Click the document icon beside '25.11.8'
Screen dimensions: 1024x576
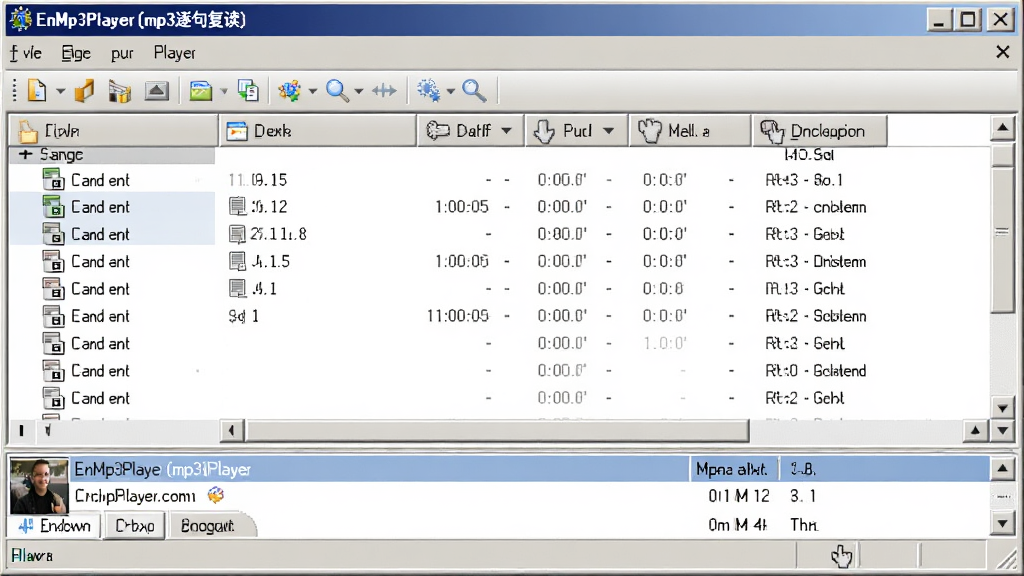point(238,234)
